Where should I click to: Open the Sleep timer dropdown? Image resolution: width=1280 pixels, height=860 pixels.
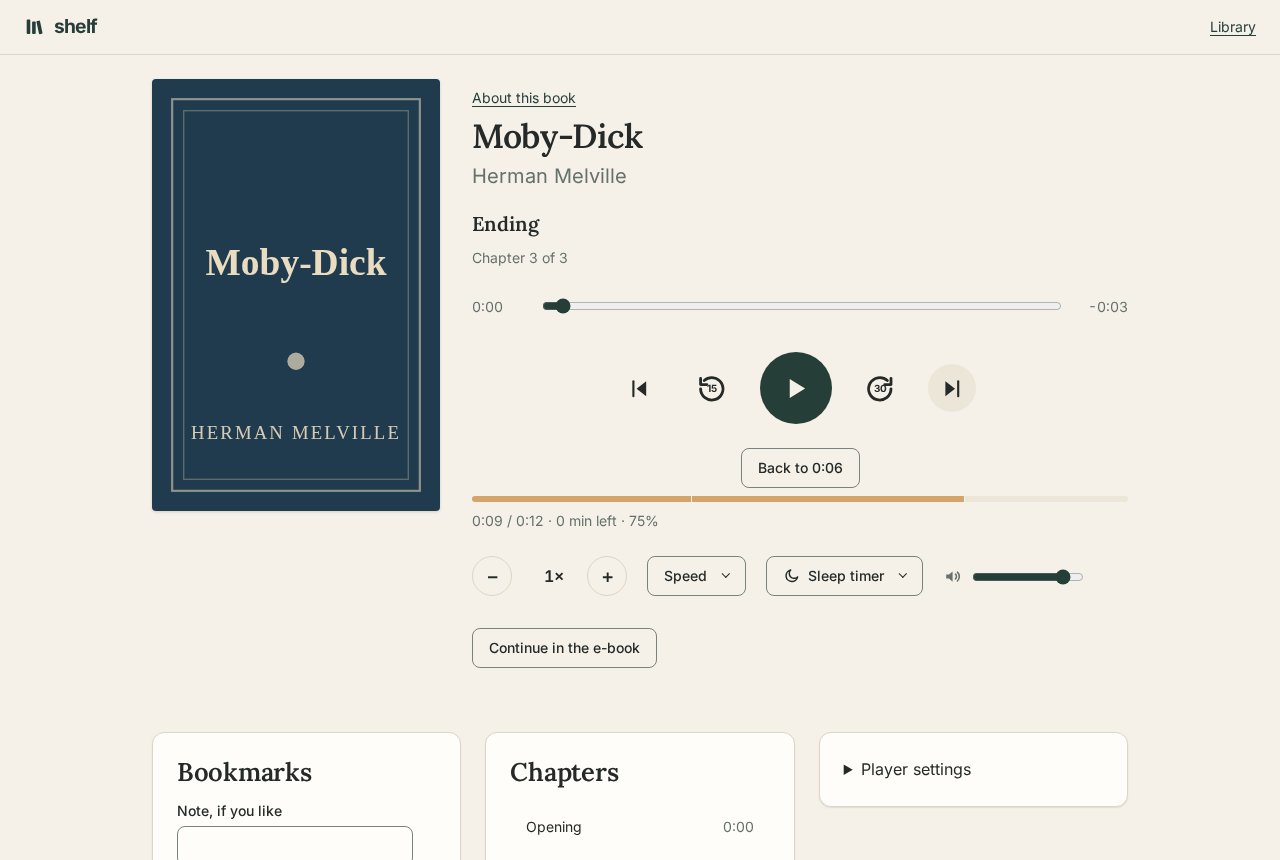(x=844, y=576)
